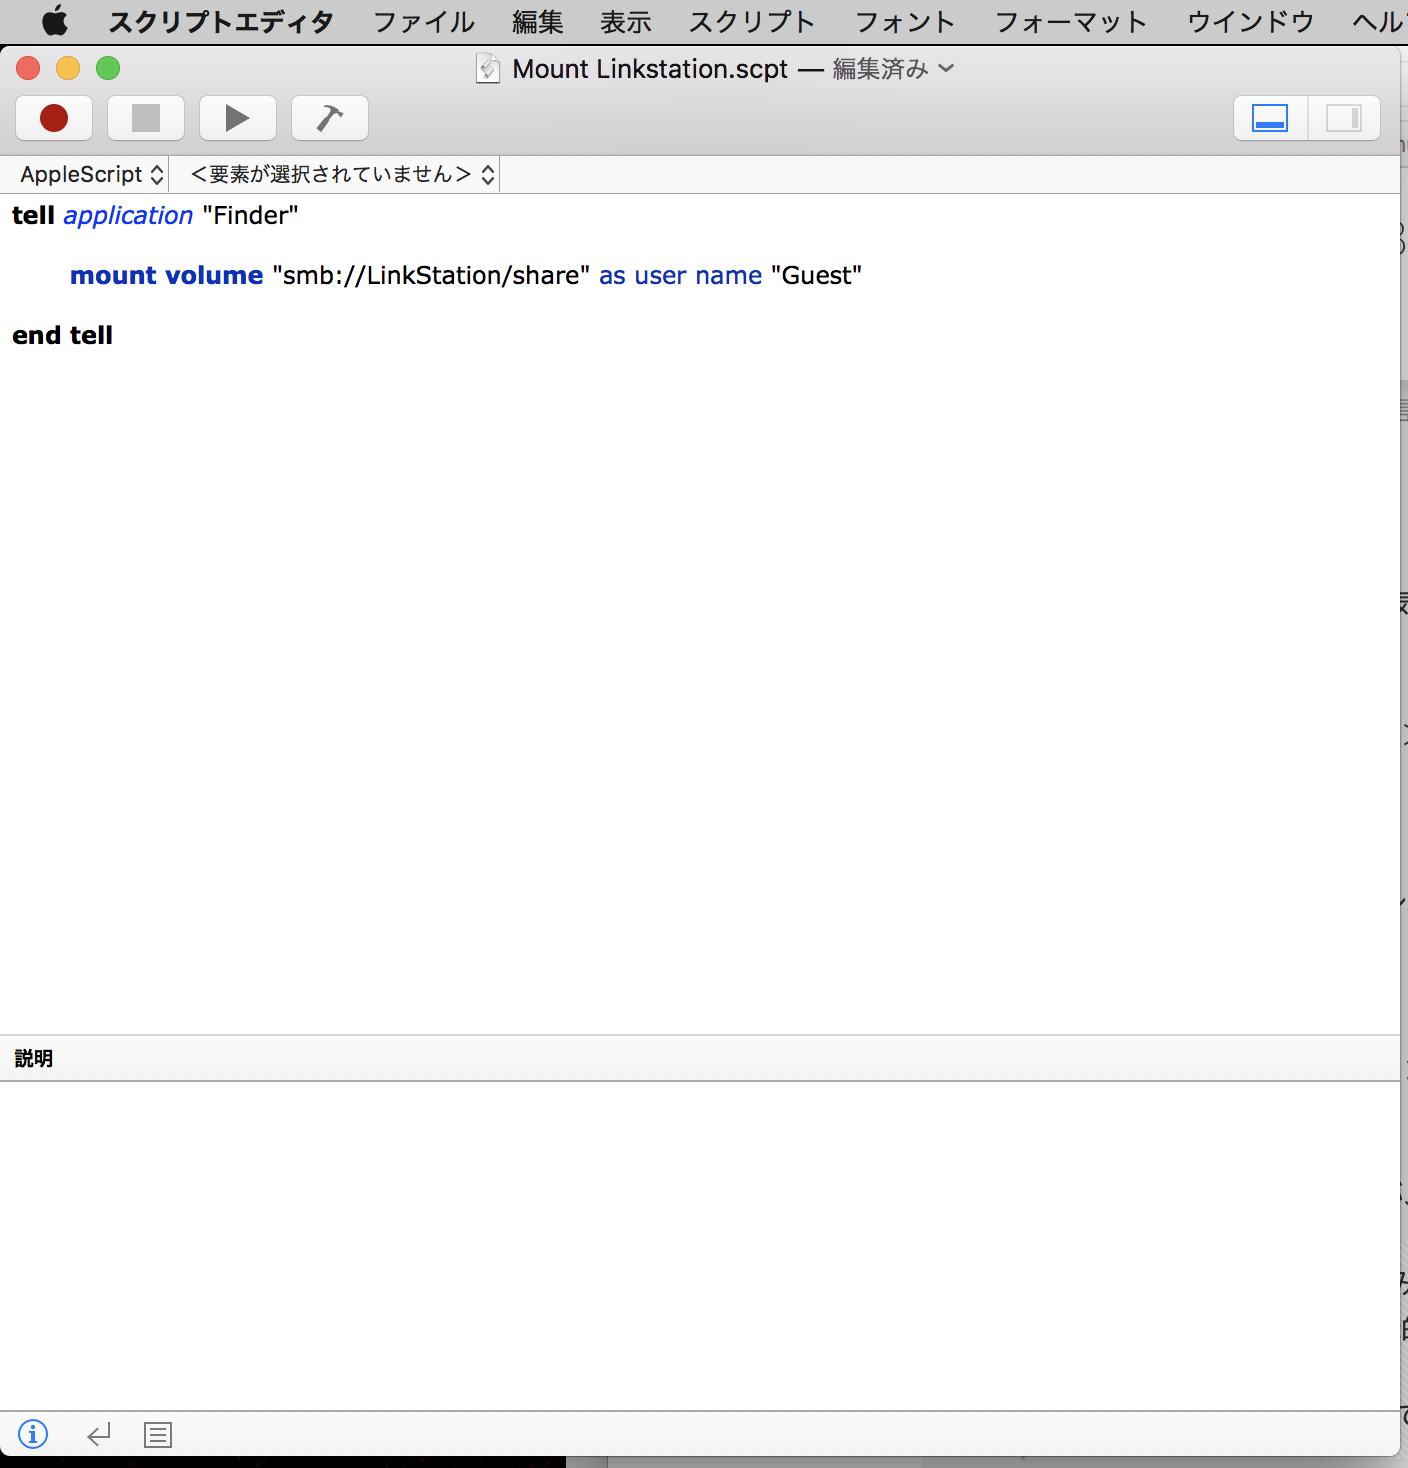The height and width of the screenshot is (1468, 1408).
Task: Open the Apple menu
Action: 54,21
